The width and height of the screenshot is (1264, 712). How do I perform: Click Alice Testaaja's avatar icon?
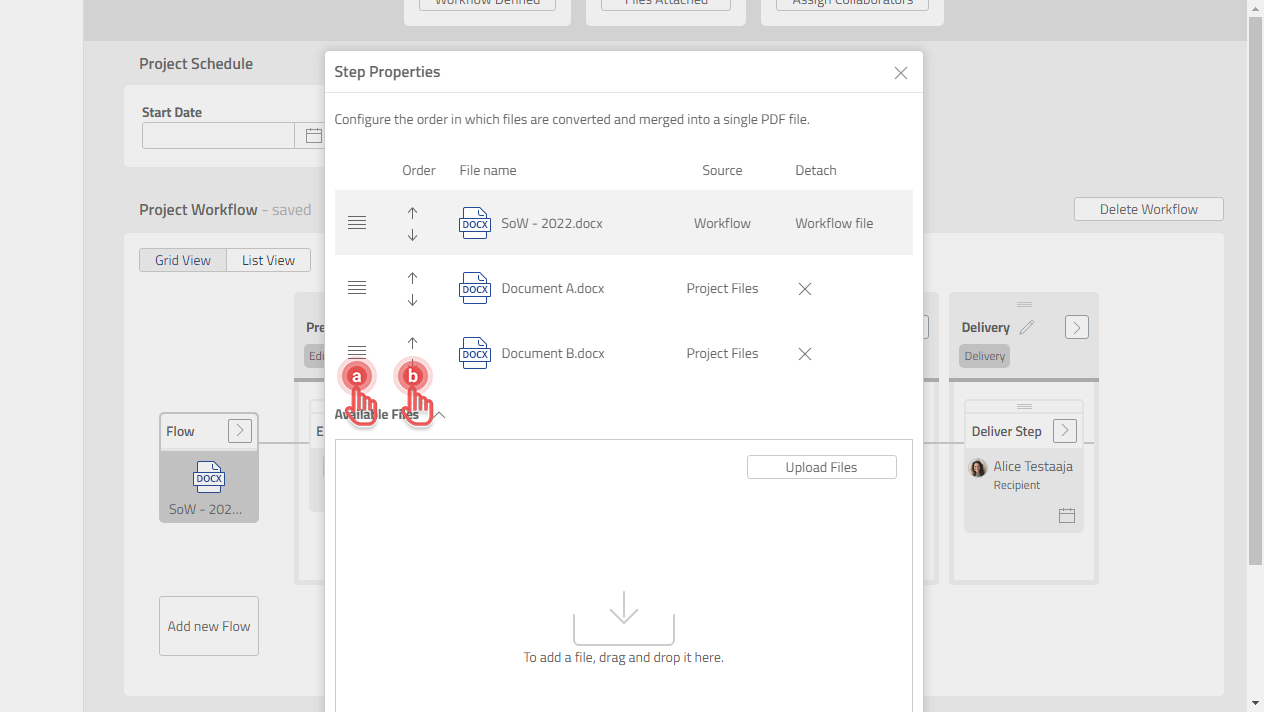click(x=977, y=467)
